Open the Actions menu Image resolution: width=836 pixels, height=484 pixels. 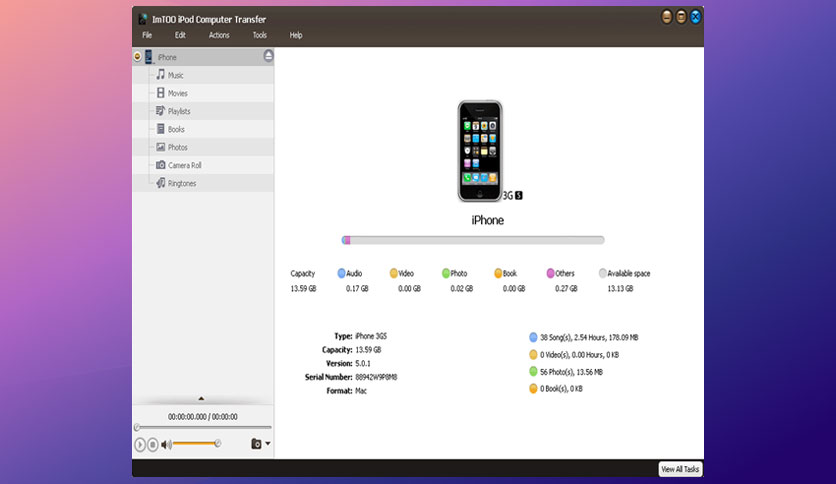click(x=219, y=35)
